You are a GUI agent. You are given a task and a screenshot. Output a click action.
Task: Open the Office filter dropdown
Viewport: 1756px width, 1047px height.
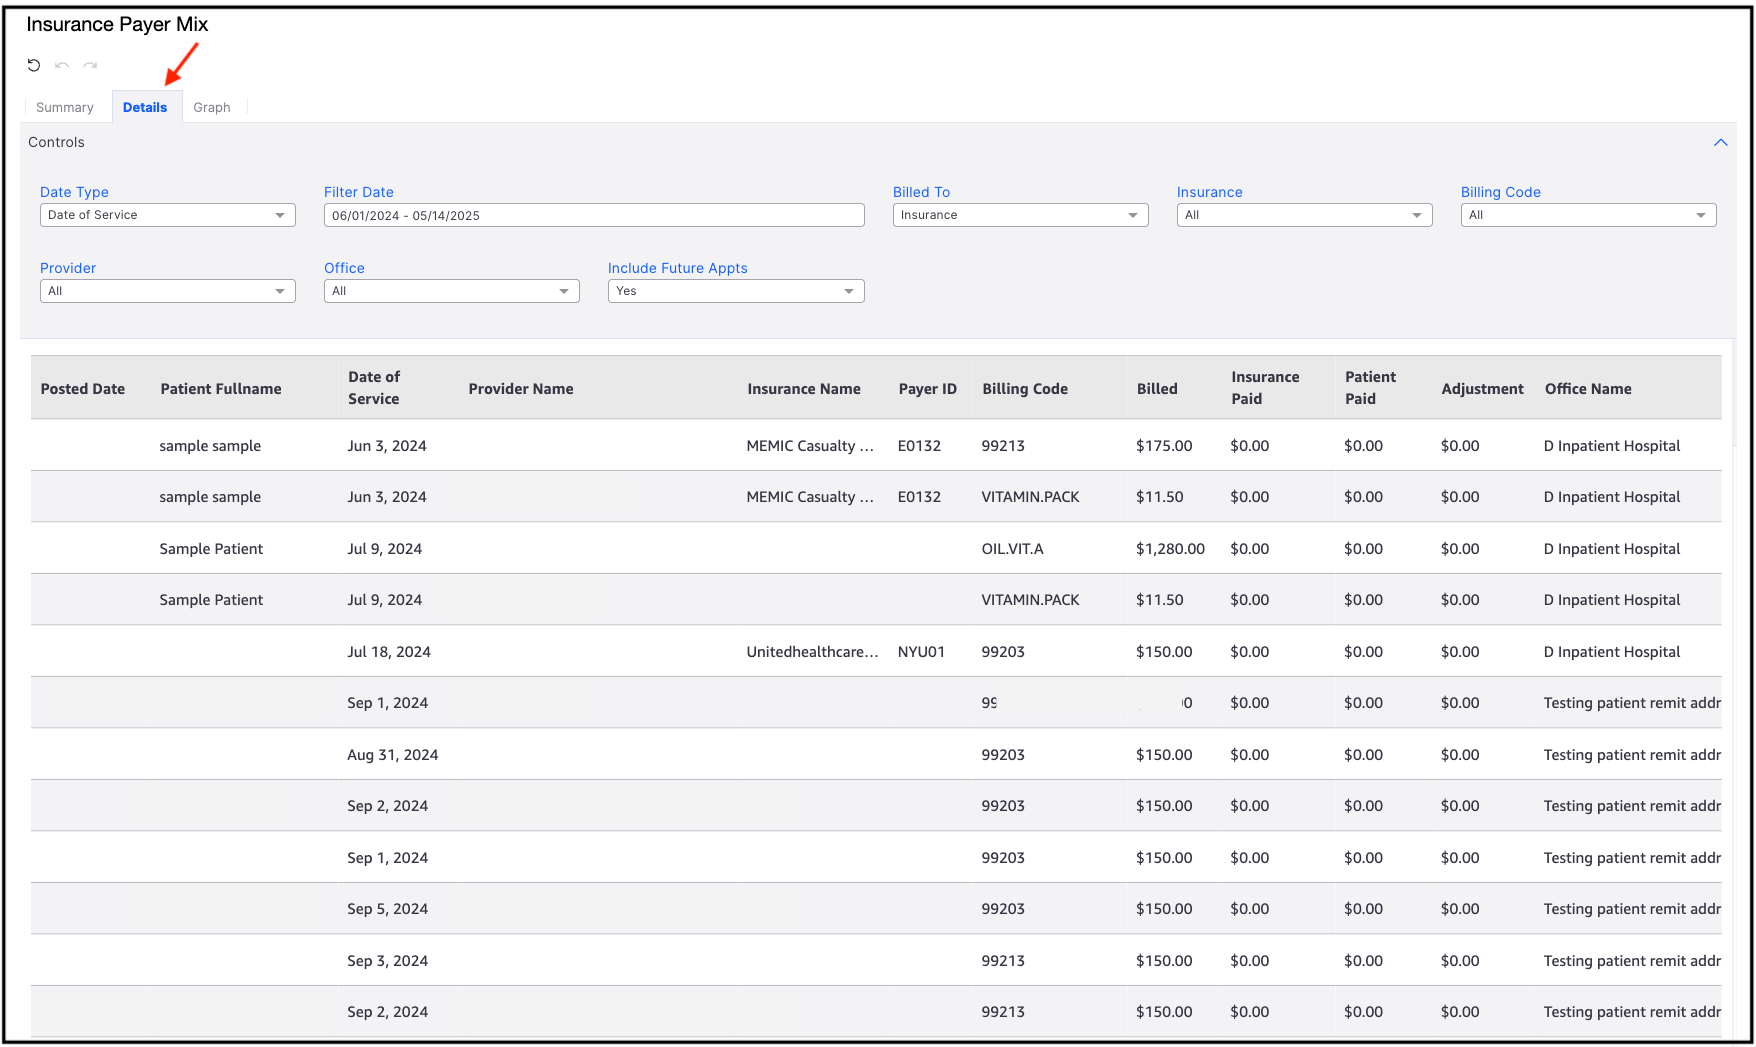pos(451,291)
